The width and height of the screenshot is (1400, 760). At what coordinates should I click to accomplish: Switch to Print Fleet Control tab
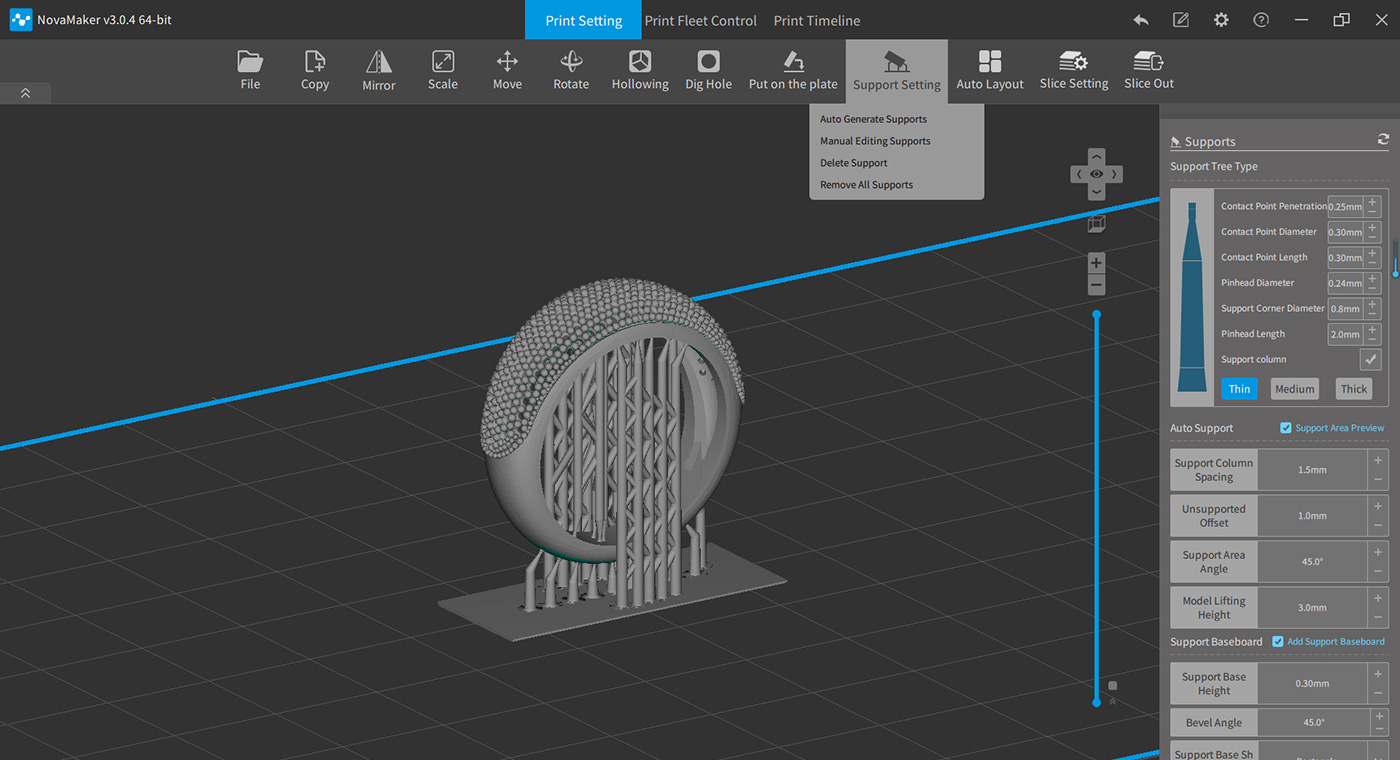[701, 20]
